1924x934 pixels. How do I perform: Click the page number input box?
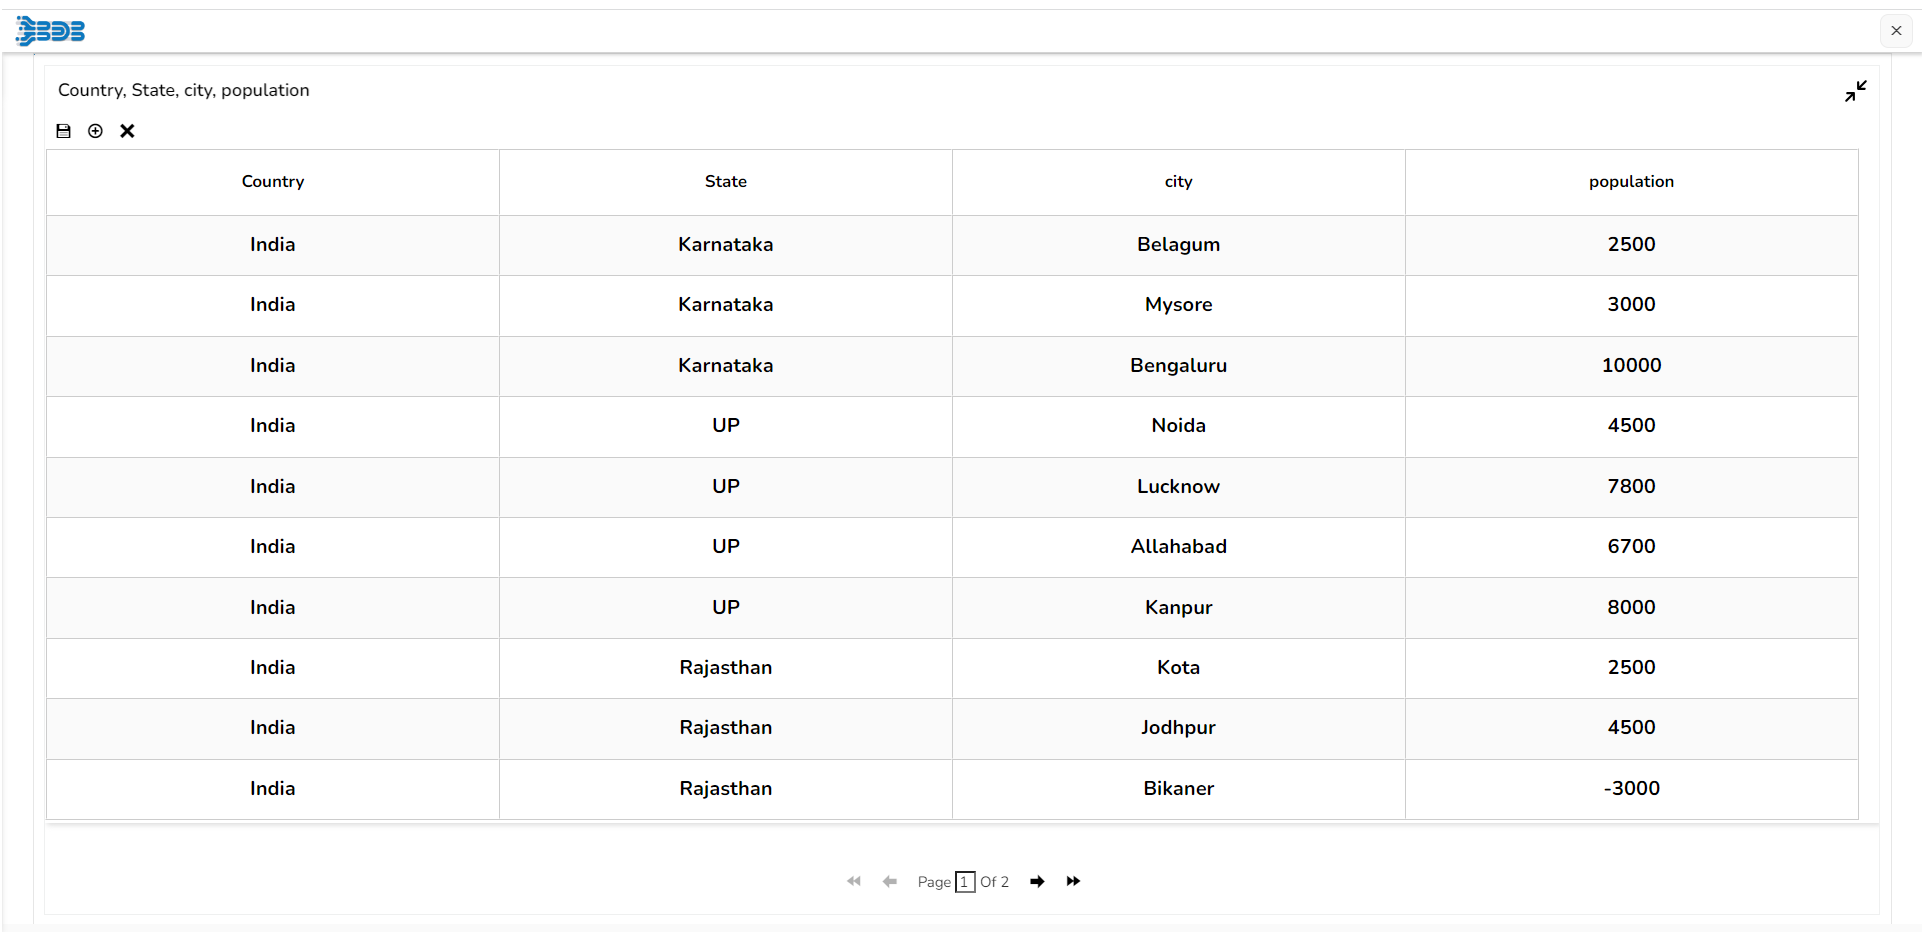coord(965,882)
